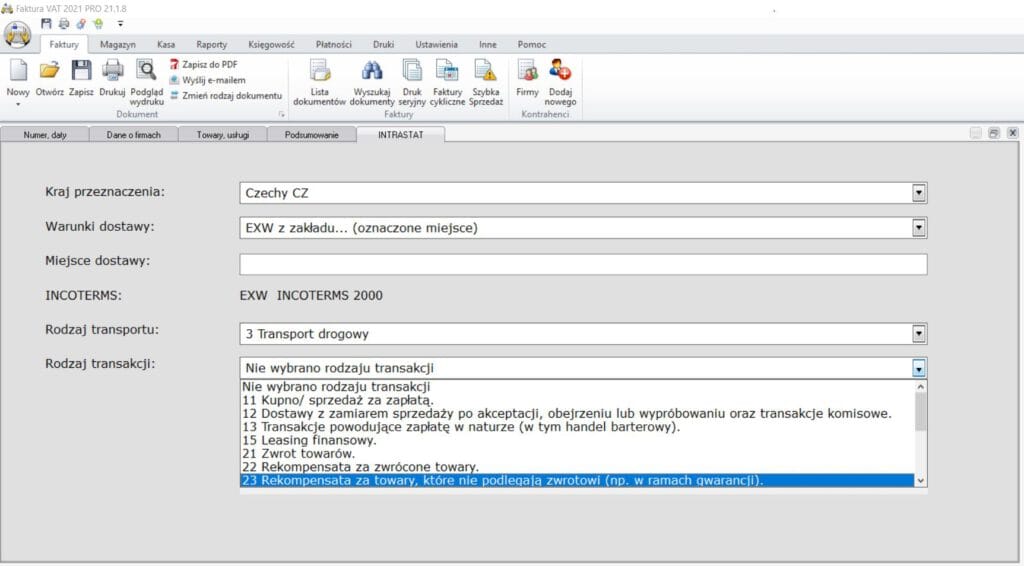Click the transaction list scrollbar down arrow
This screenshot has width=1024, height=566.
[x=920, y=480]
